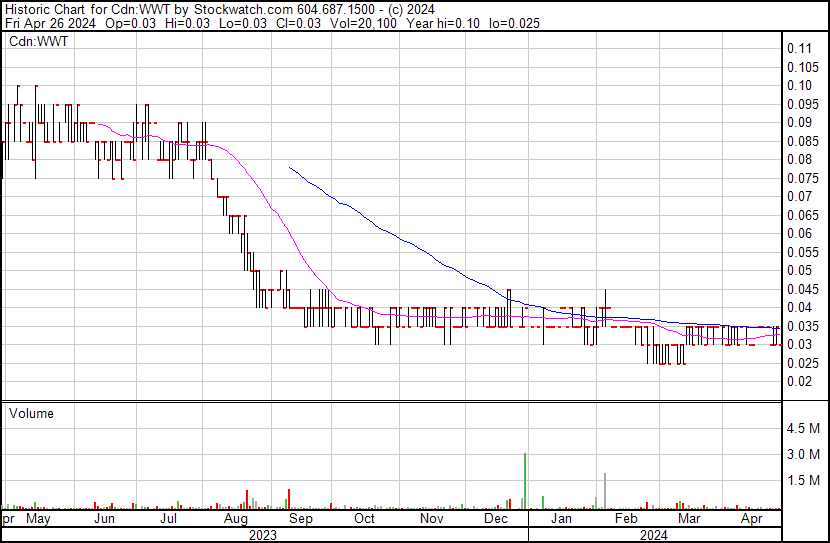Click the 3.0 M volume axis label

pyautogui.click(x=803, y=454)
